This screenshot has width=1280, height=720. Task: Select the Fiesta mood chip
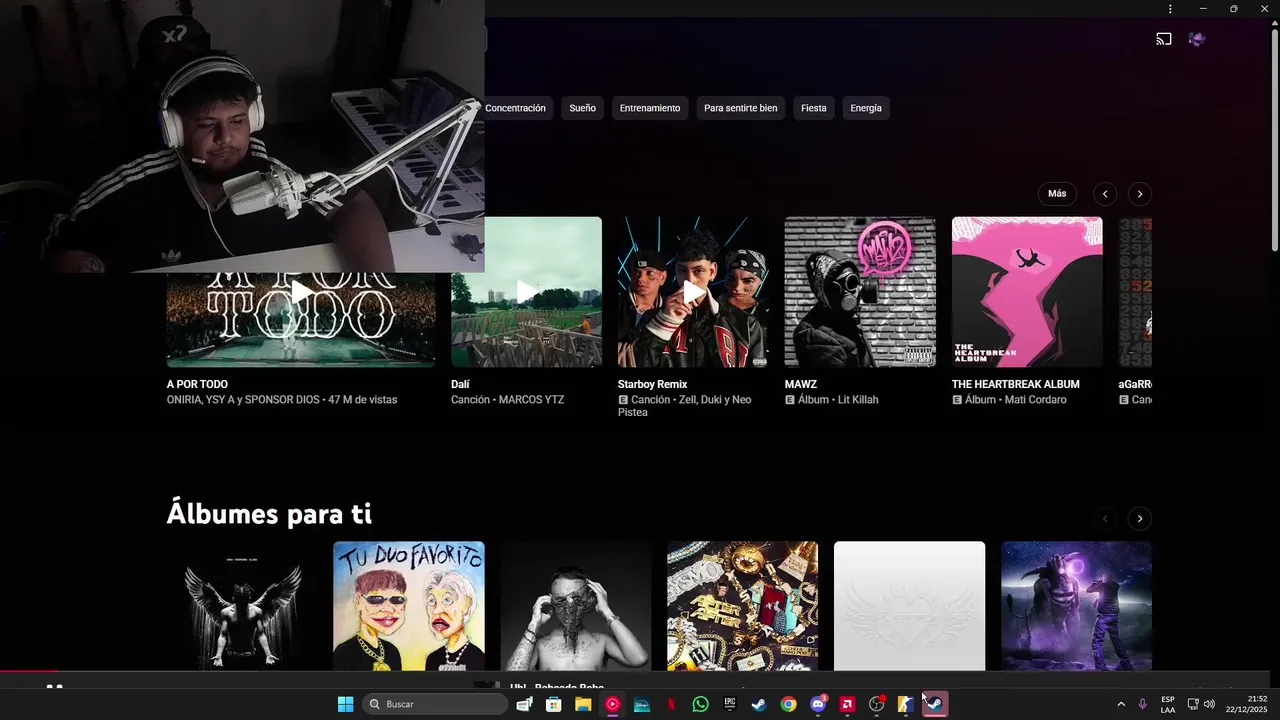814,108
